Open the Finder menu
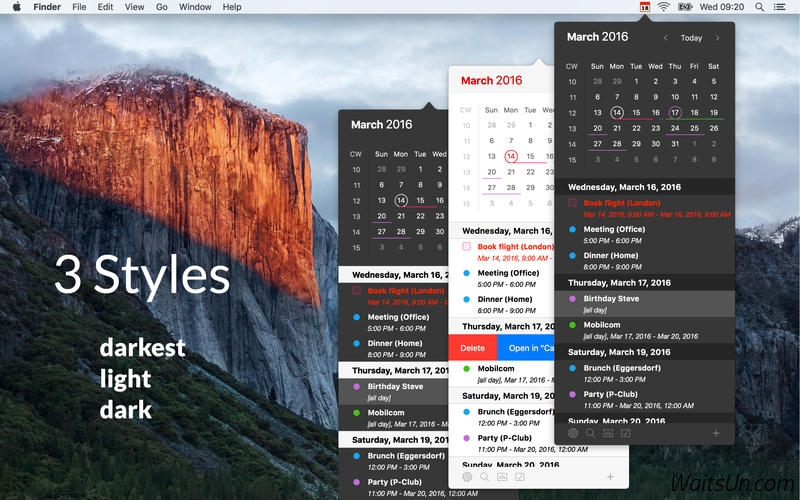 [x=47, y=7]
